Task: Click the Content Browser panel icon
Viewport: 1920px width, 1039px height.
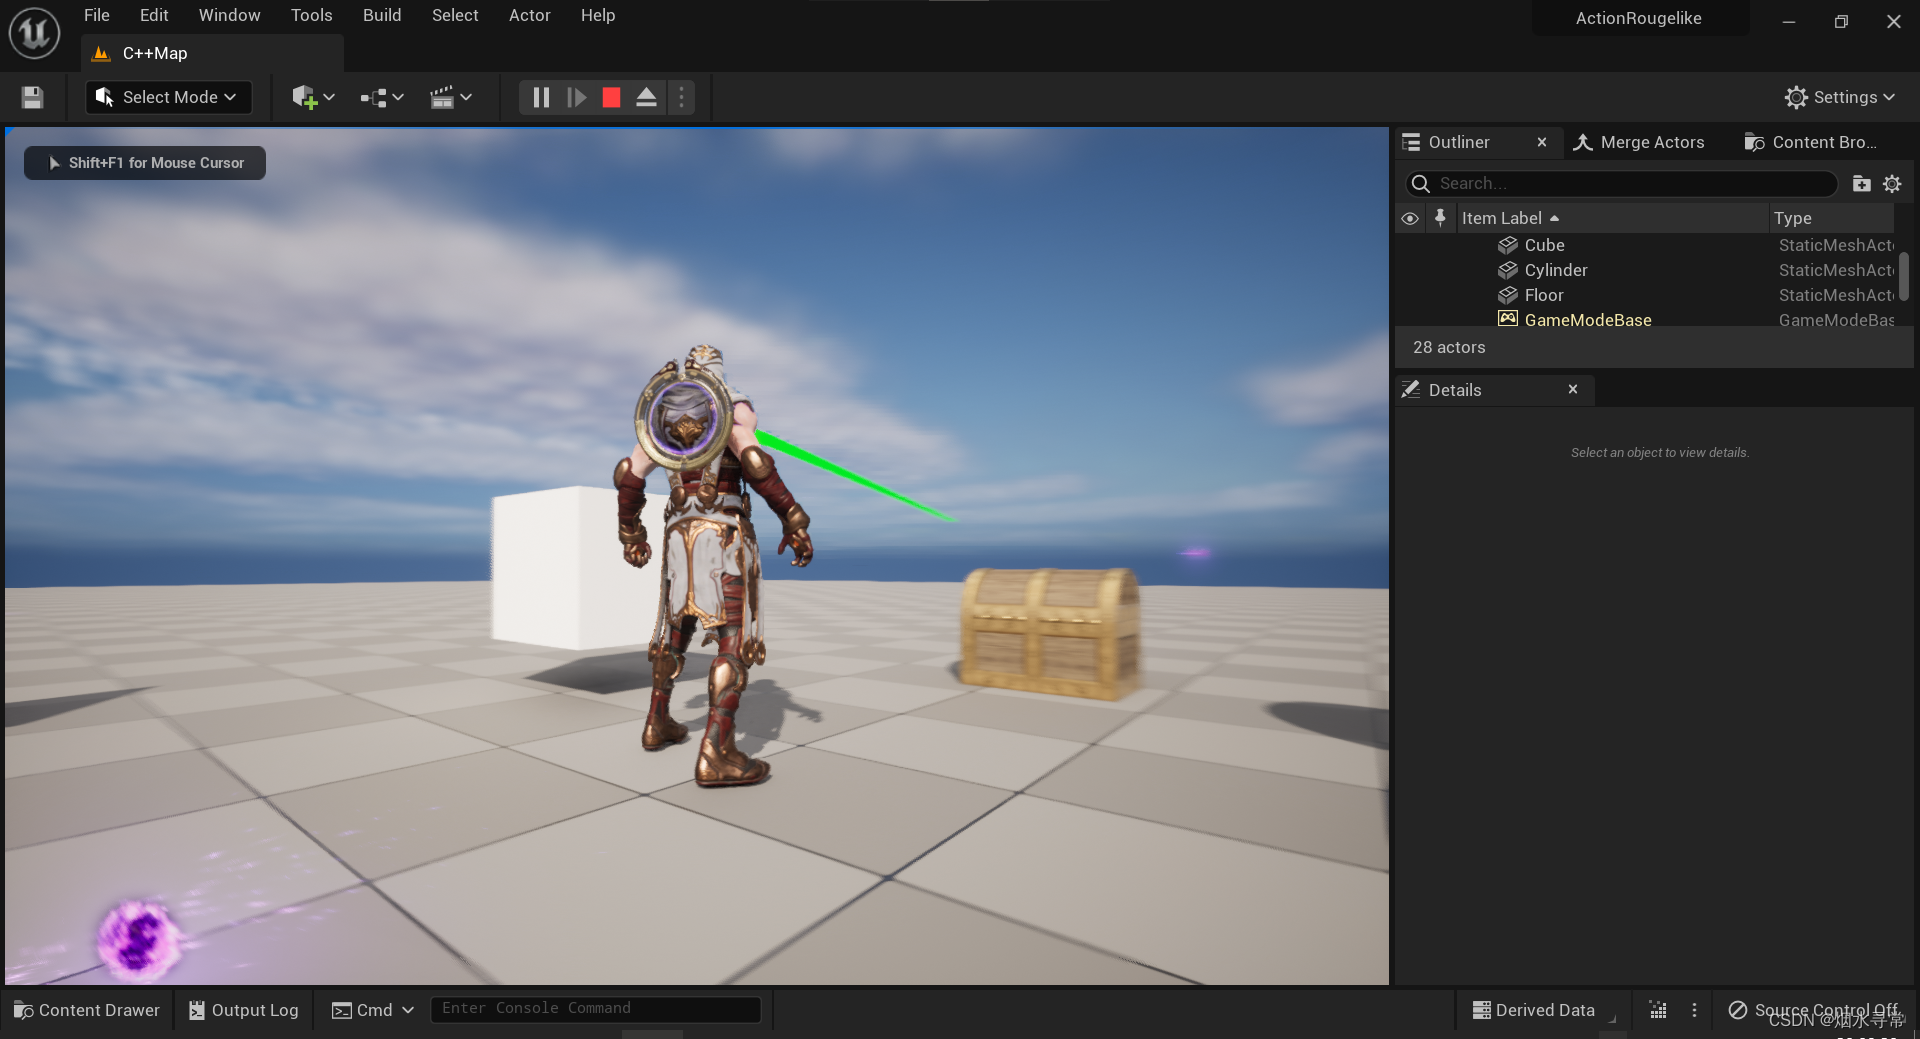Action: point(1754,142)
